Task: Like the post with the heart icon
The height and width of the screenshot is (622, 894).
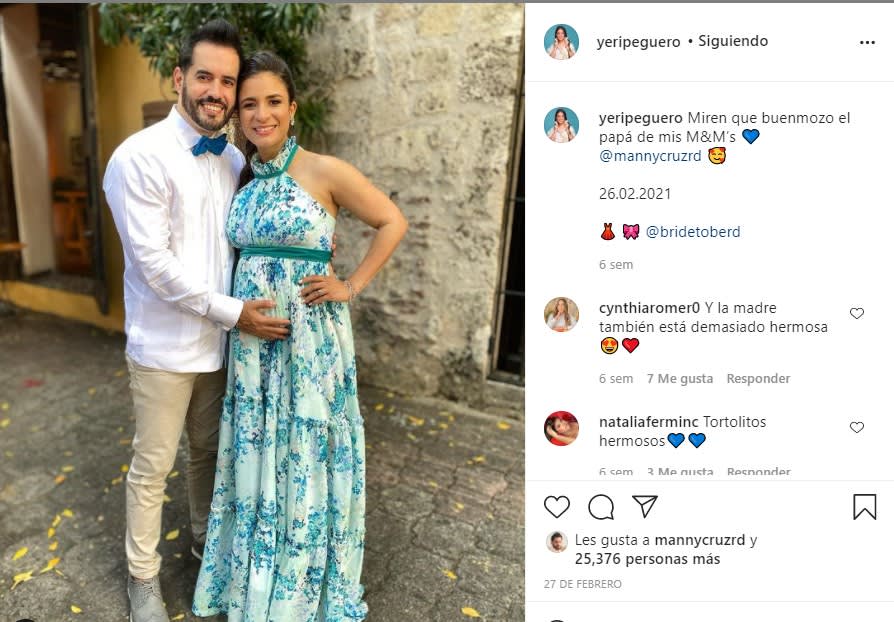Action: coord(556,507)
